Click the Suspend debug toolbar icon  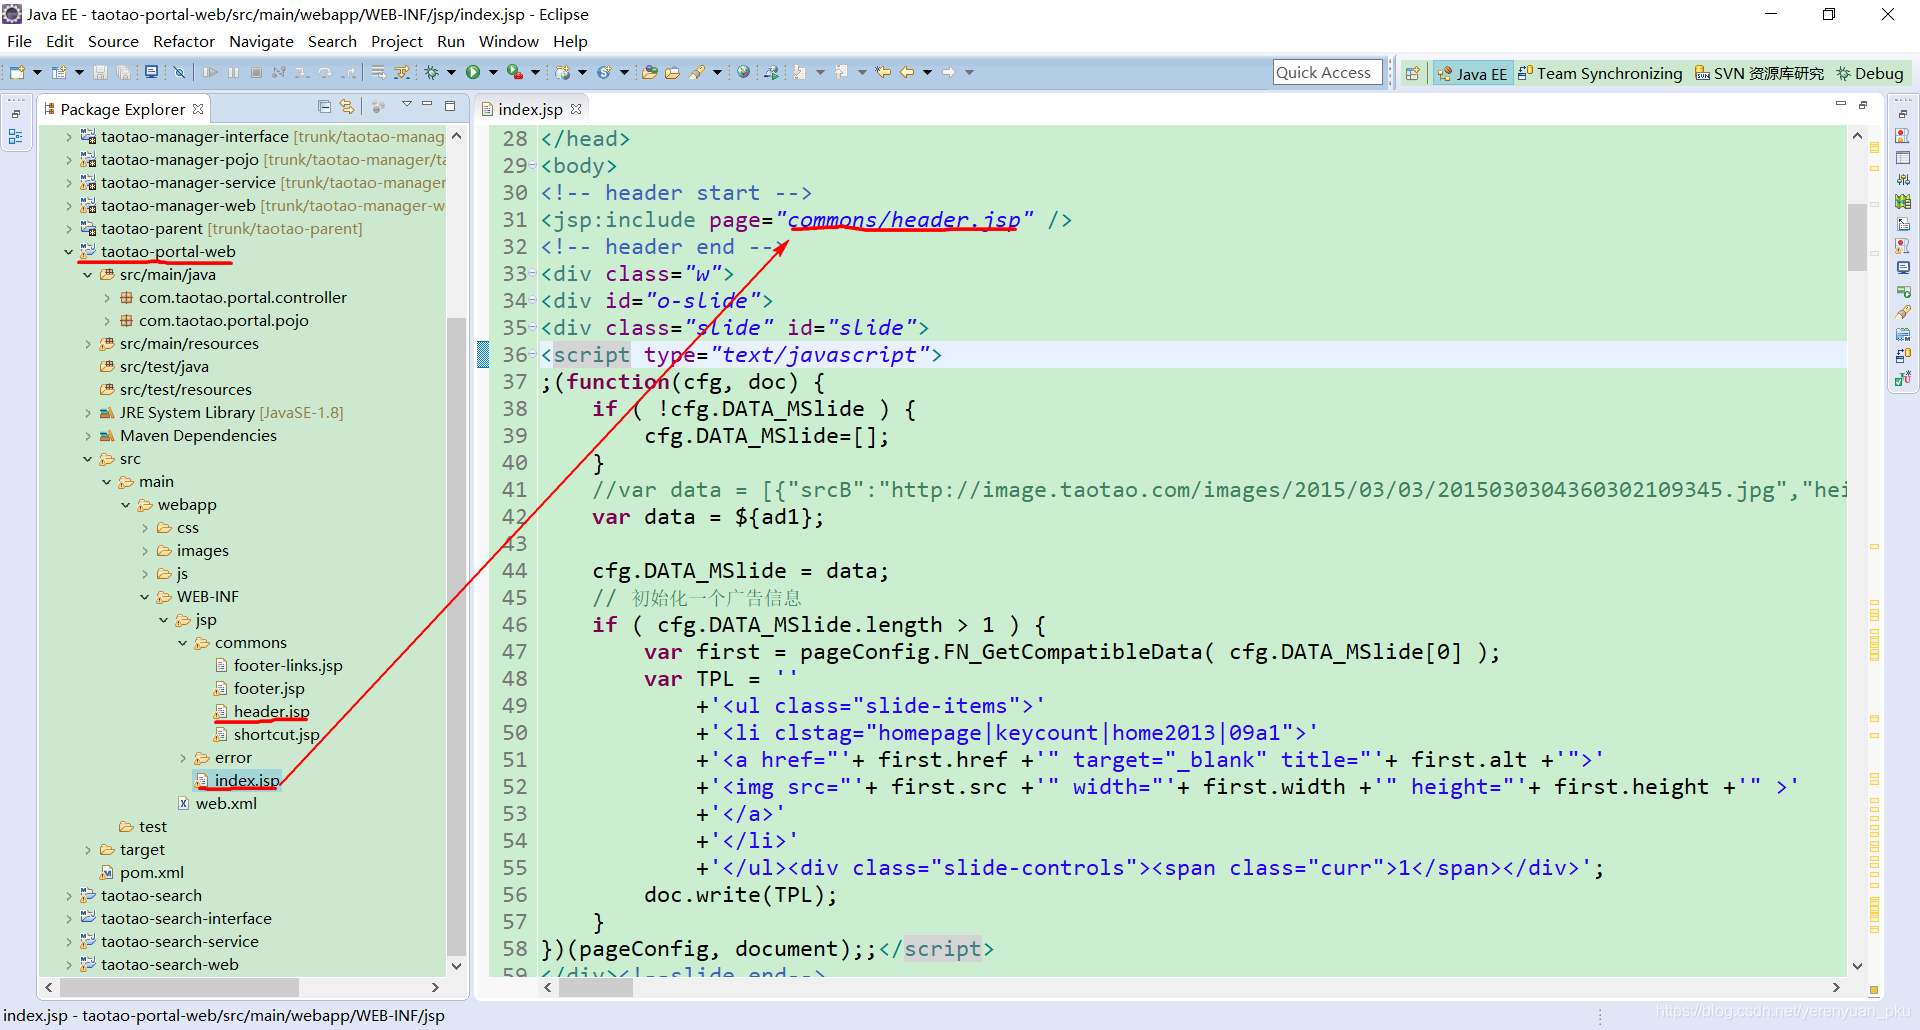pyautogui.click(x=233, y=72)
